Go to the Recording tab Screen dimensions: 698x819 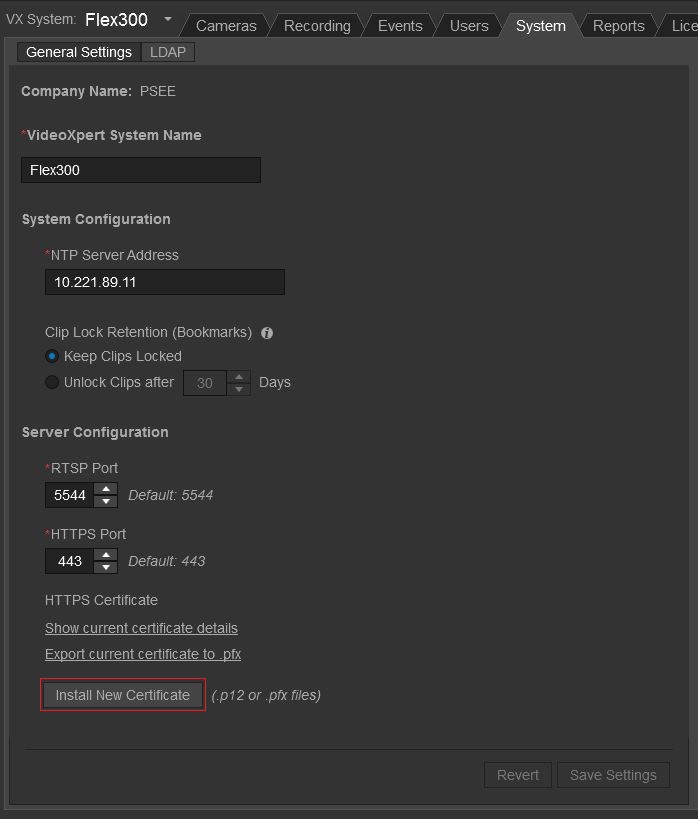click(x=317, y=26)
